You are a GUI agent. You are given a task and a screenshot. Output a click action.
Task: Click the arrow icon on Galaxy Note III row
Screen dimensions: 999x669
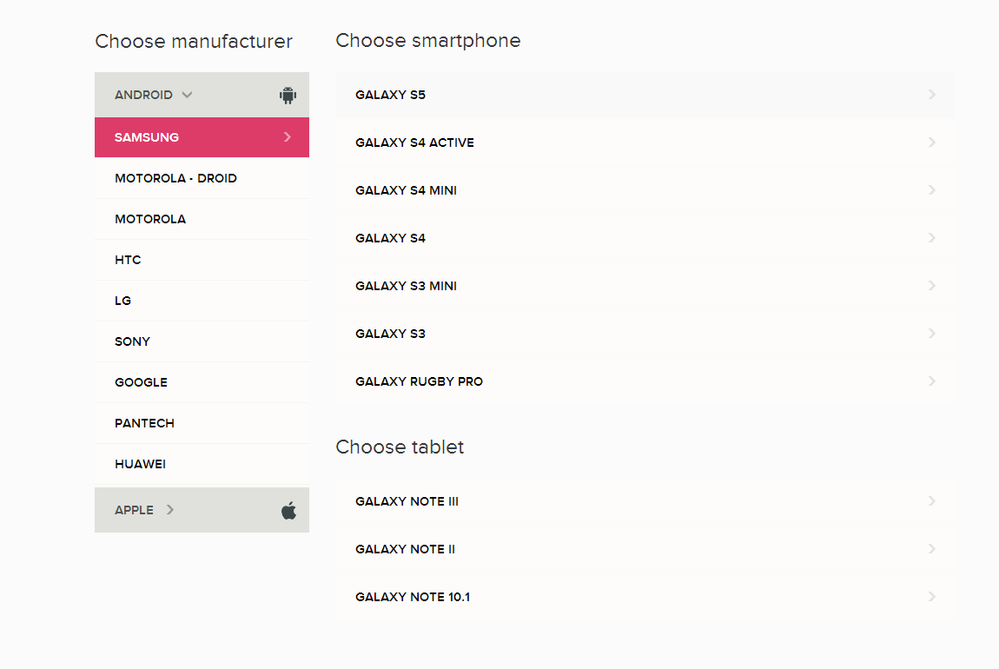click(931, 501)
